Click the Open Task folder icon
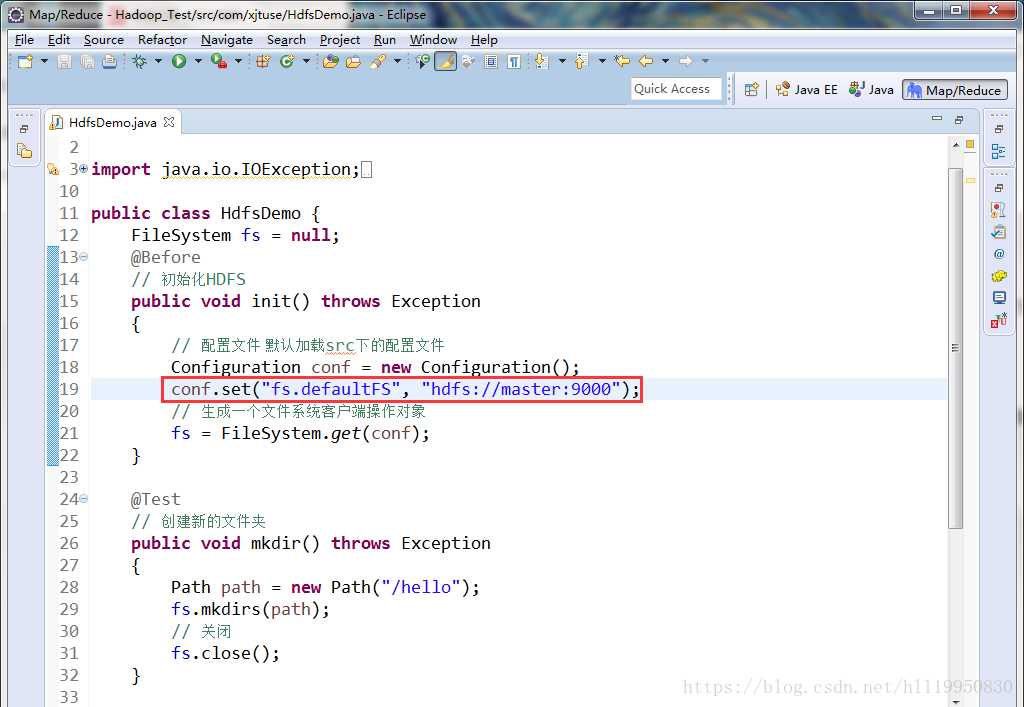Viewport: 1024px width, 707px height. (353, 61)
